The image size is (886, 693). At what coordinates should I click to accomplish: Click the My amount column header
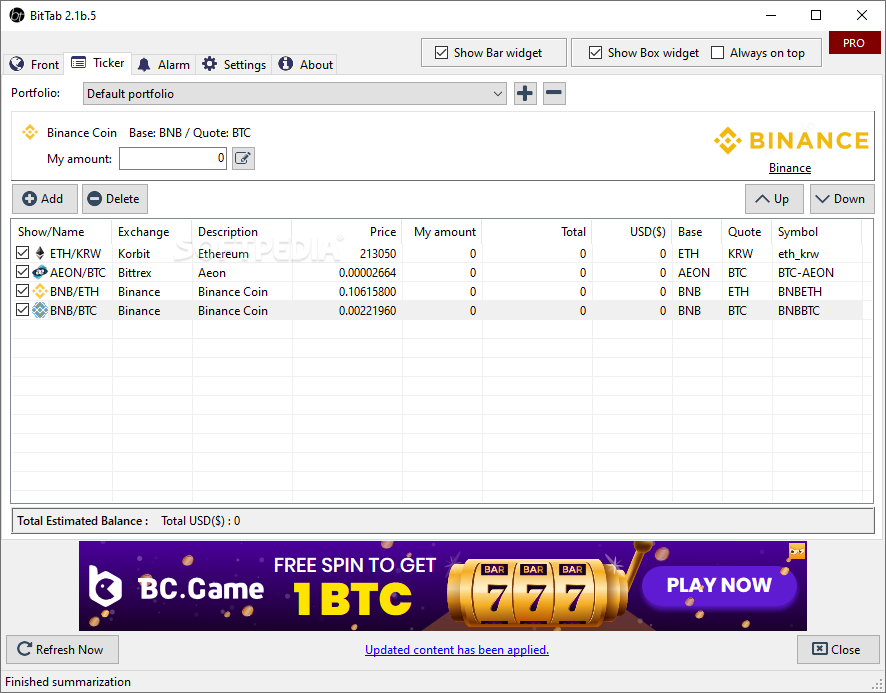(x=442, y=232)
